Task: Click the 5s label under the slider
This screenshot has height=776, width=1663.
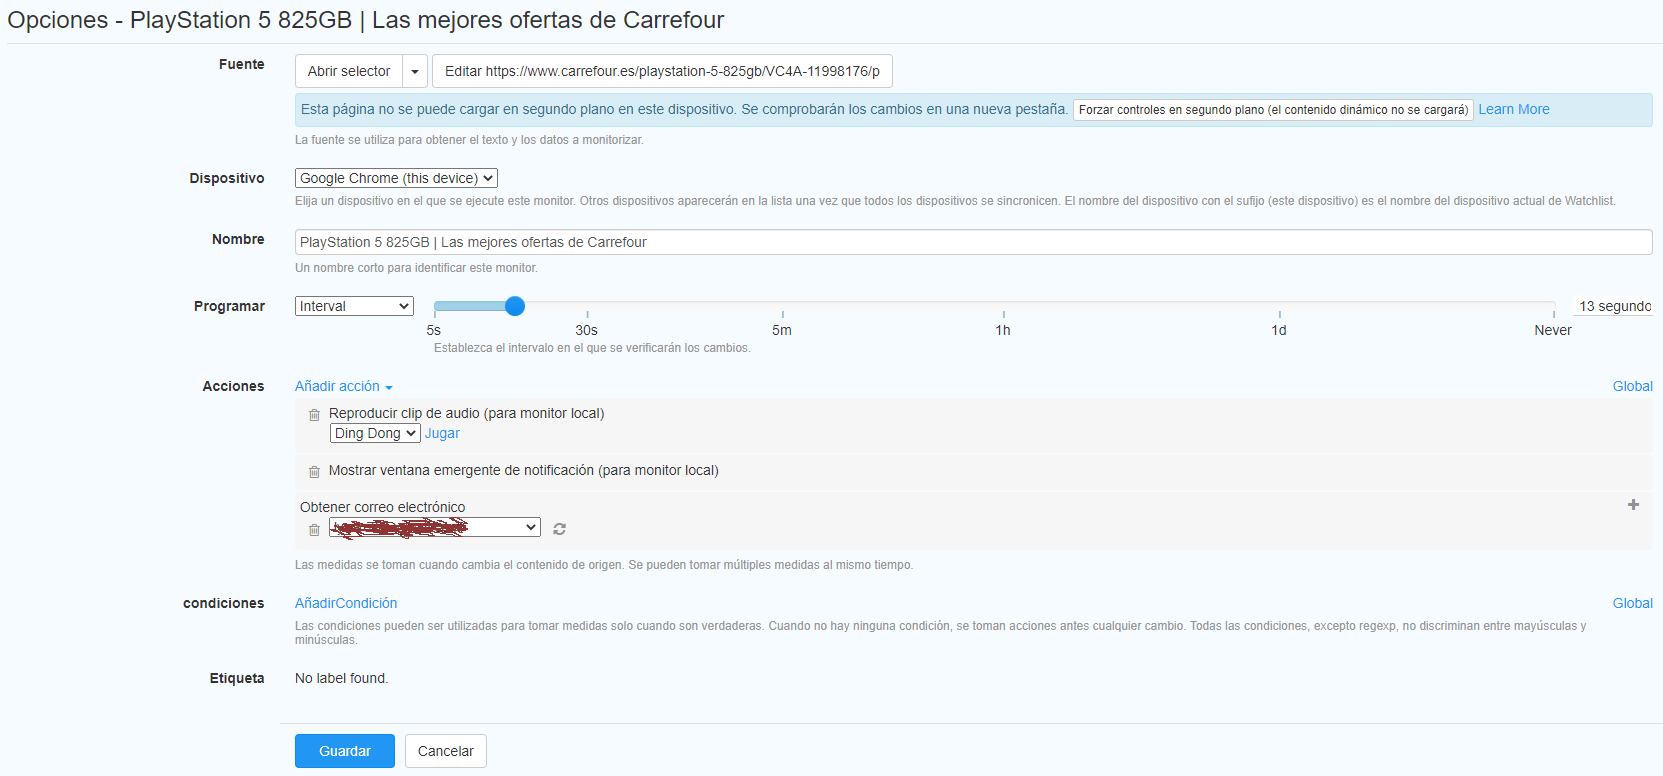Action: [433, 330]
